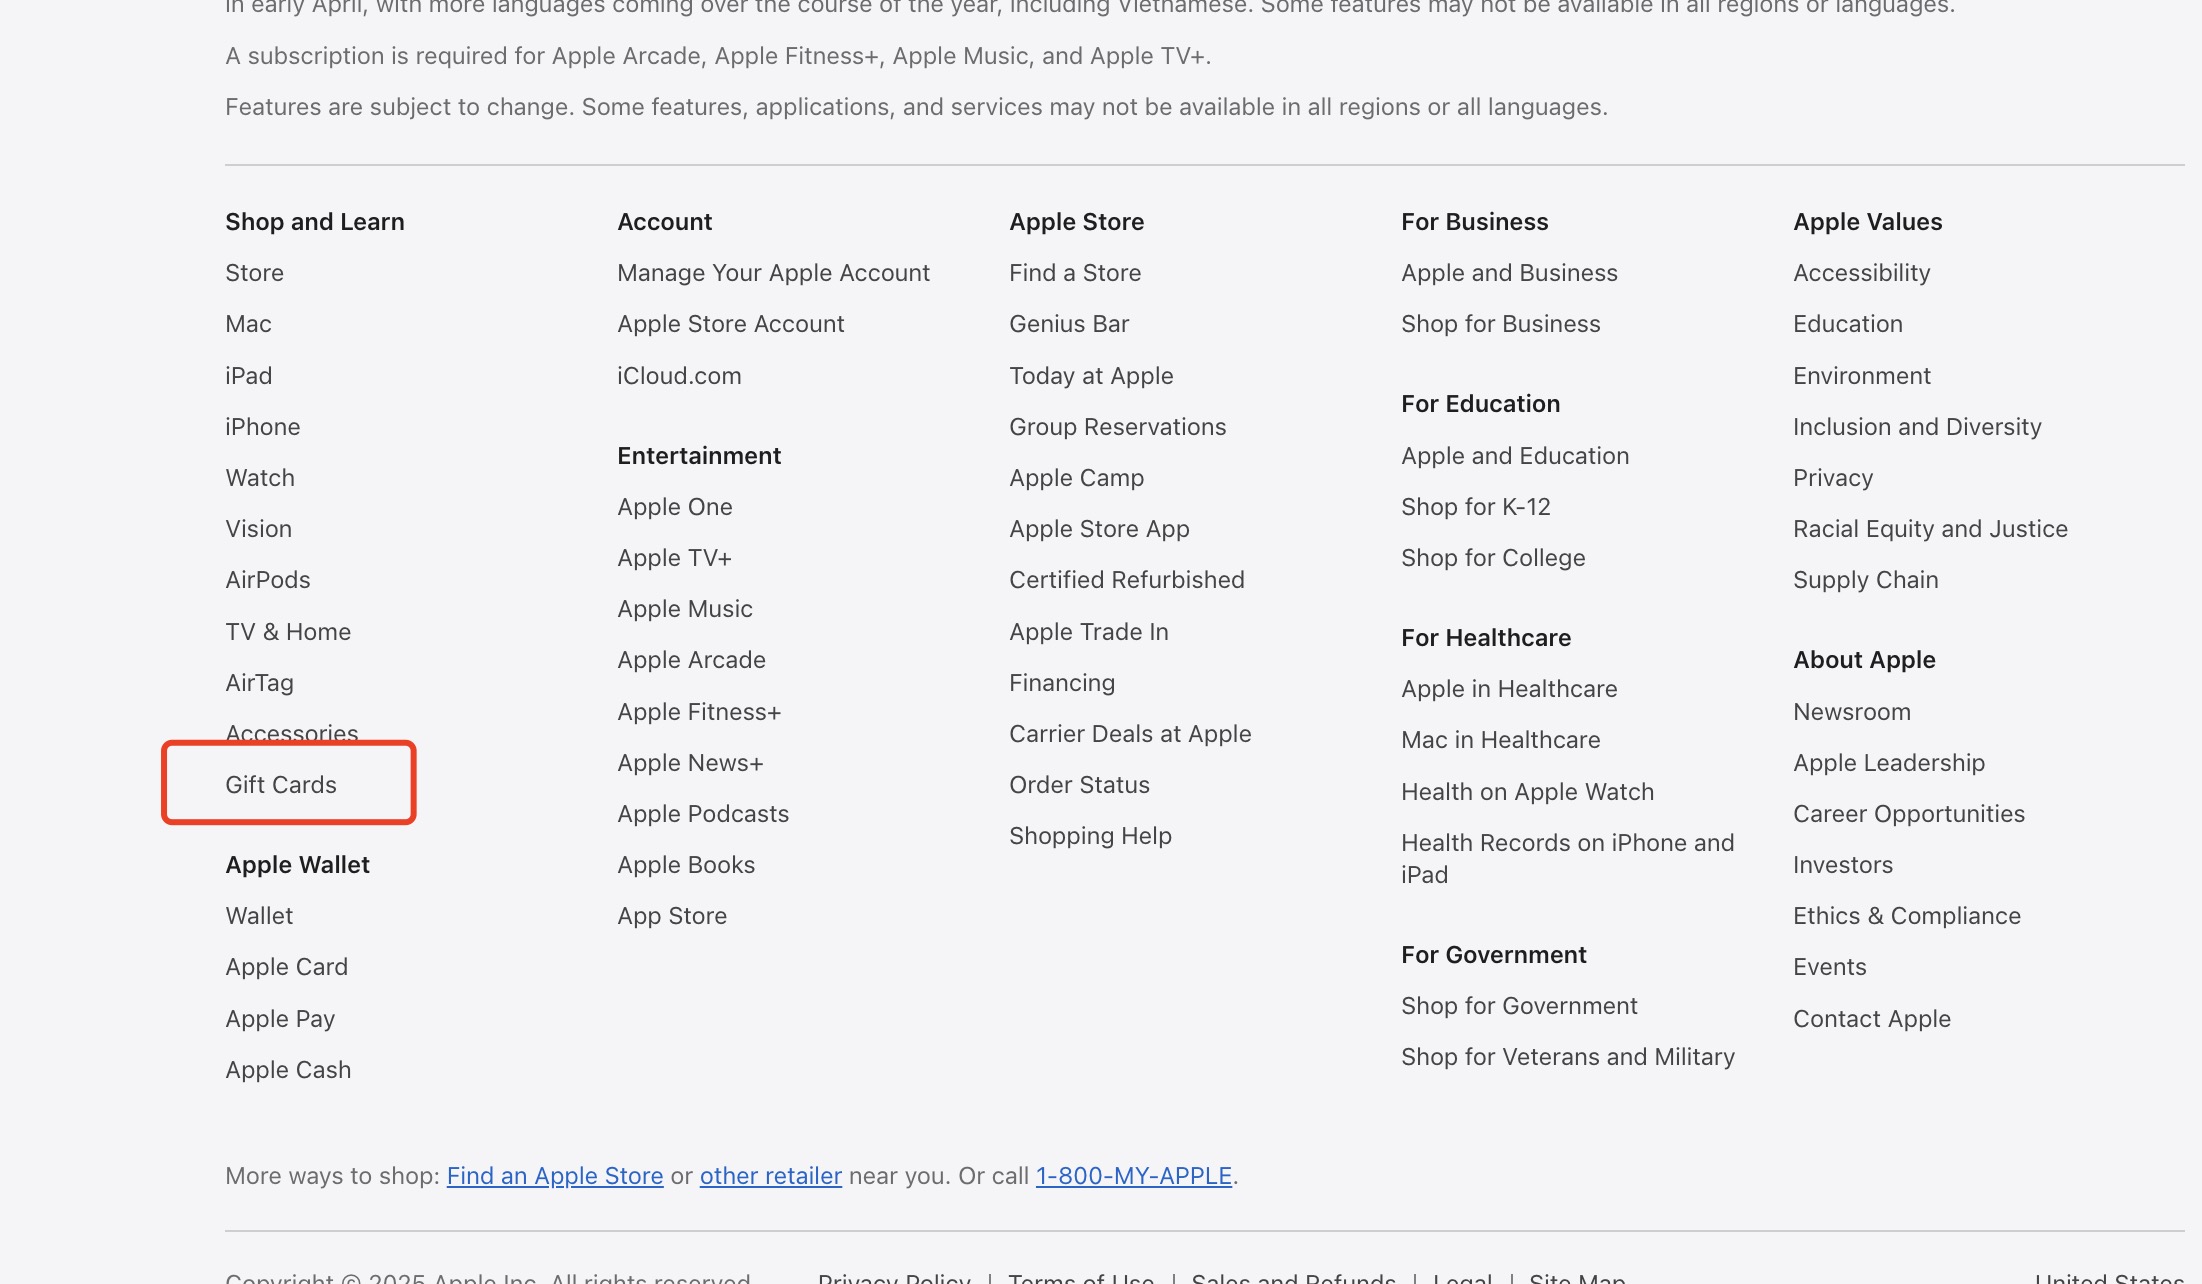Screen dimensions: 2202x1284
Task: Open the Apple and Business link
Action: [x=1509, y=272]
